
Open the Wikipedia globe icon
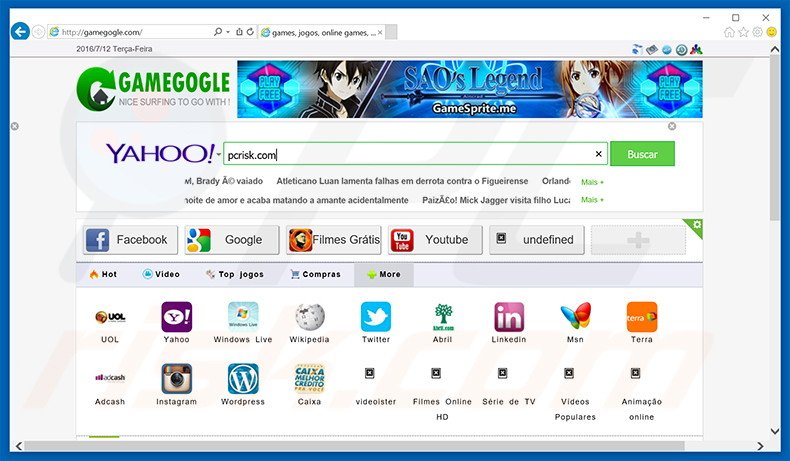point(309,317)
